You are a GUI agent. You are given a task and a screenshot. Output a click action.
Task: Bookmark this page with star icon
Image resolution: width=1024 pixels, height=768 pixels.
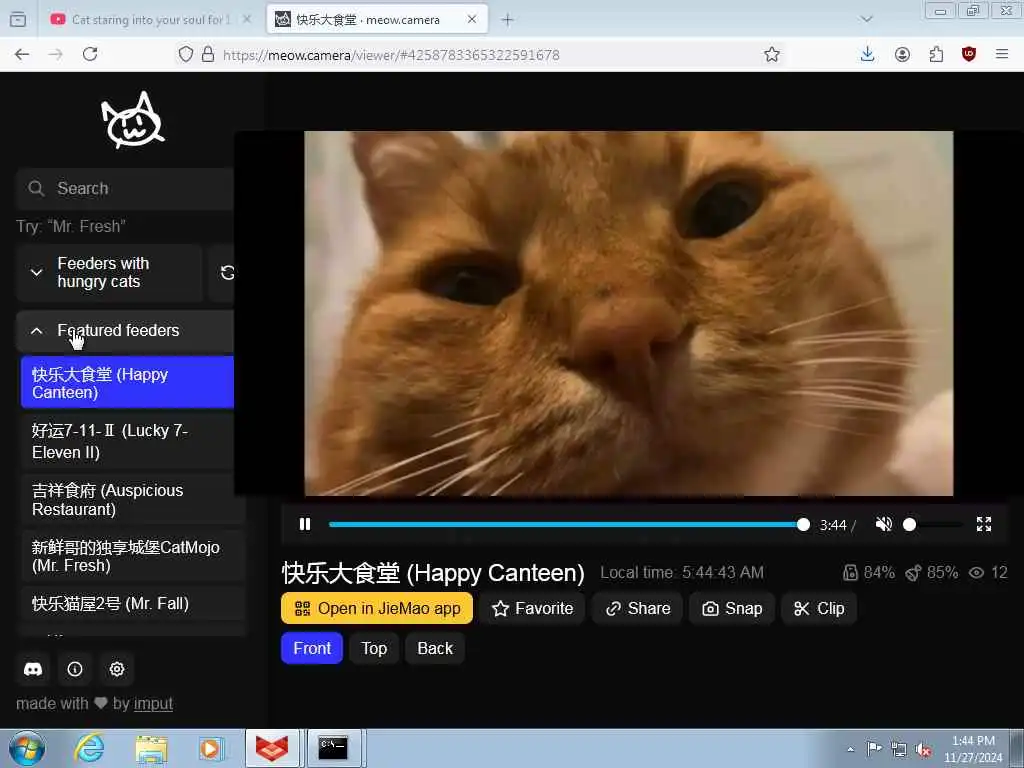pos(772,55)
